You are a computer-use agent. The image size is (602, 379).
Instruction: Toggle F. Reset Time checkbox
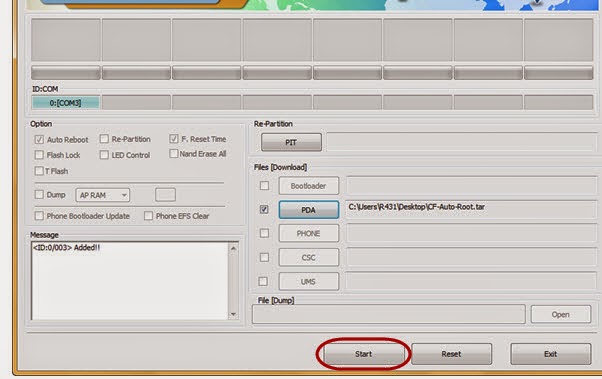click(x=174, y=139)
